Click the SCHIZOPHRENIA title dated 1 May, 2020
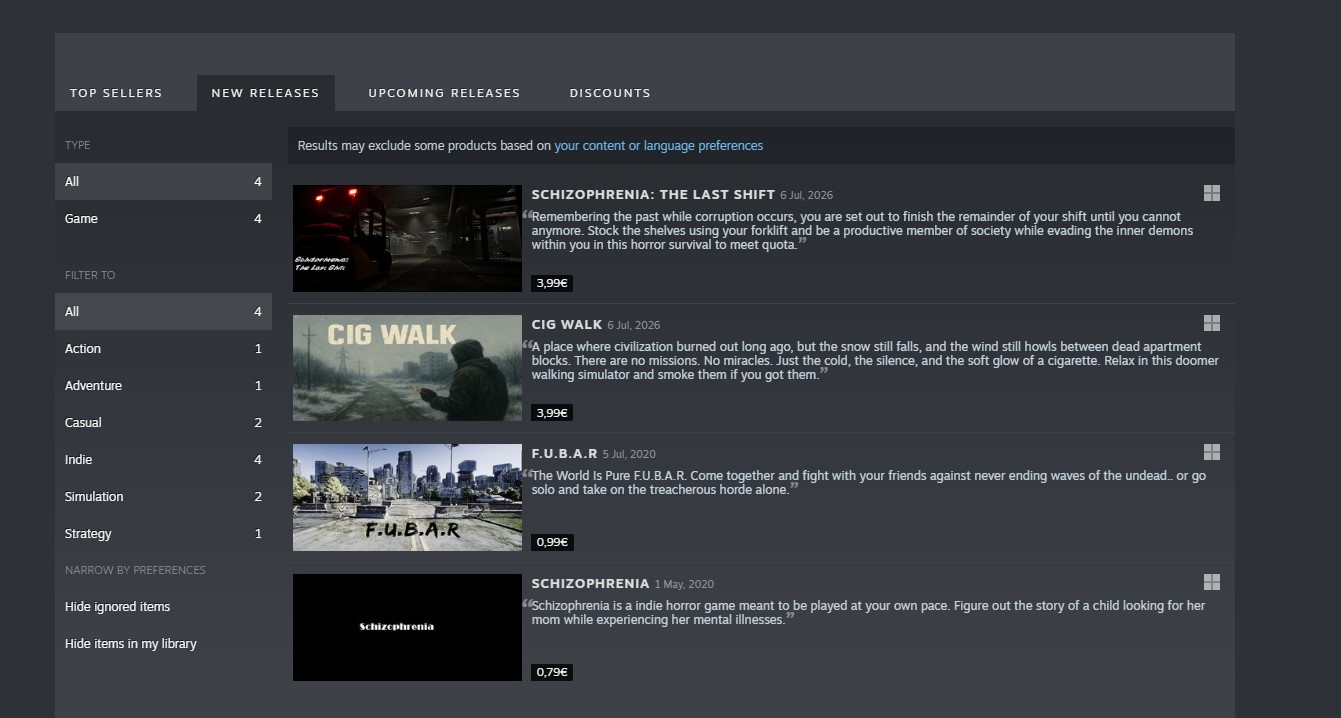 (590, 583)
